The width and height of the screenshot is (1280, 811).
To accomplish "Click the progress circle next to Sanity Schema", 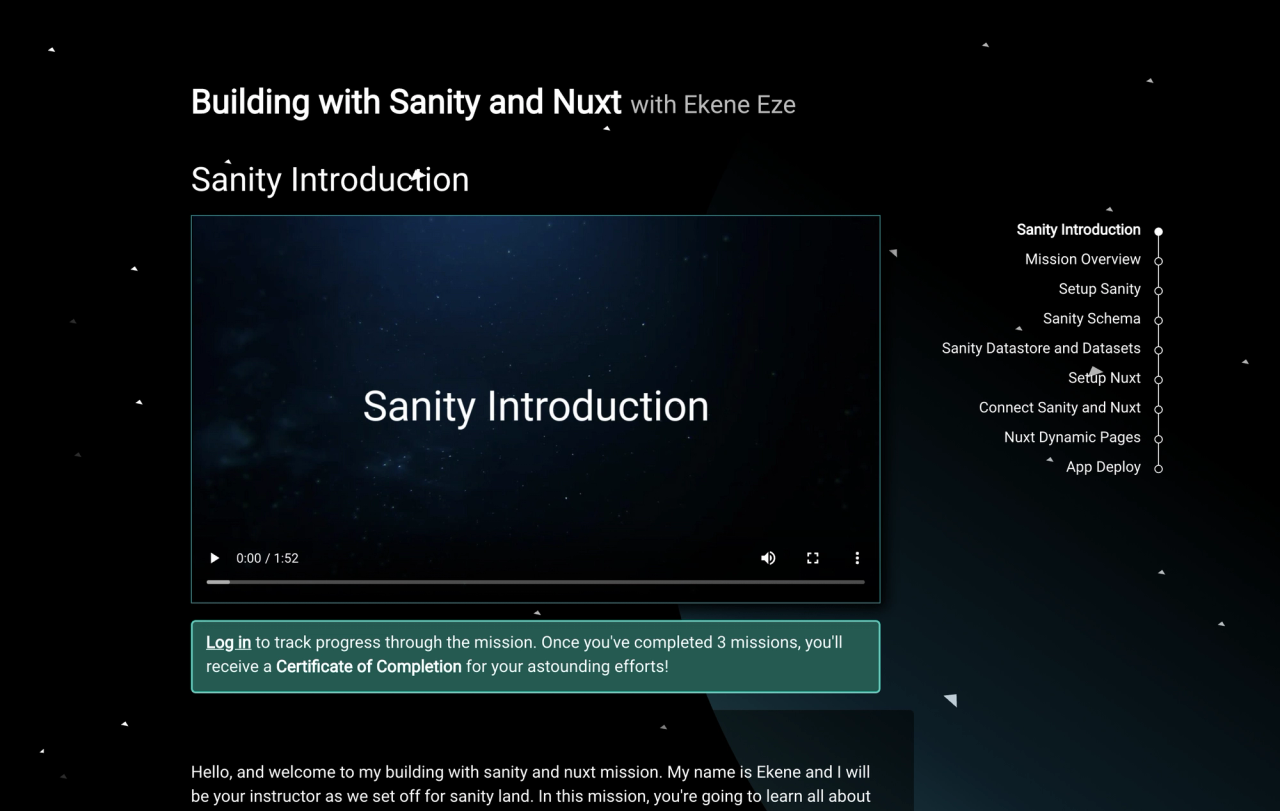I will point(1158,320).
